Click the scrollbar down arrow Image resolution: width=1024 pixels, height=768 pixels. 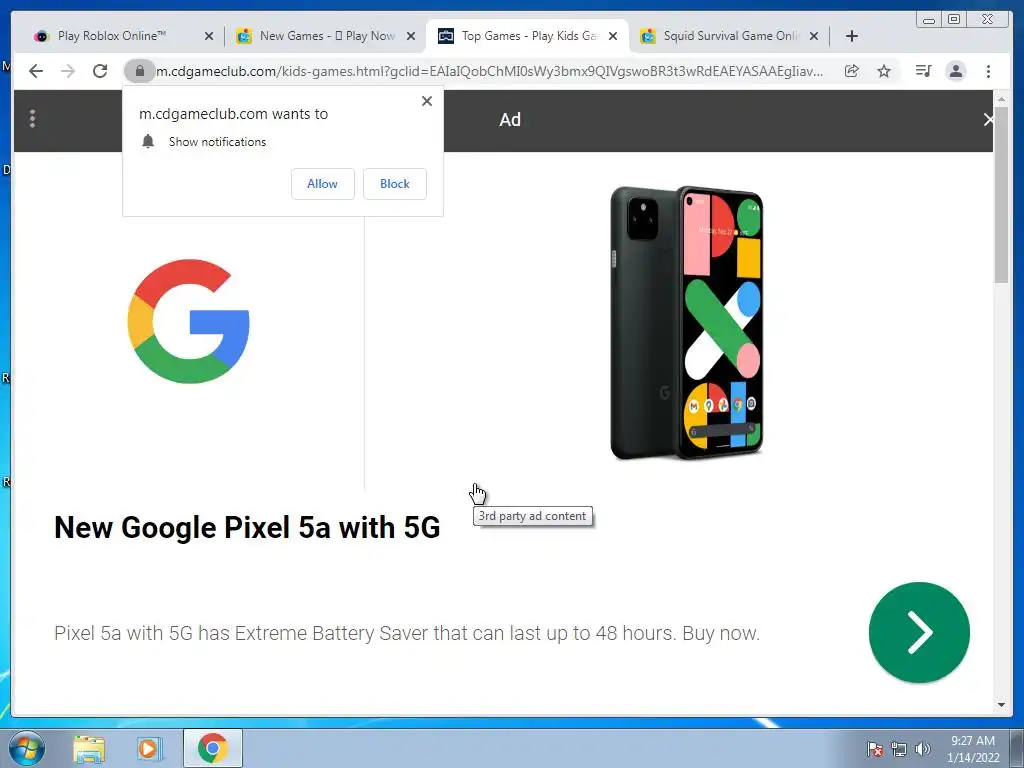[x=1001, y=705]
